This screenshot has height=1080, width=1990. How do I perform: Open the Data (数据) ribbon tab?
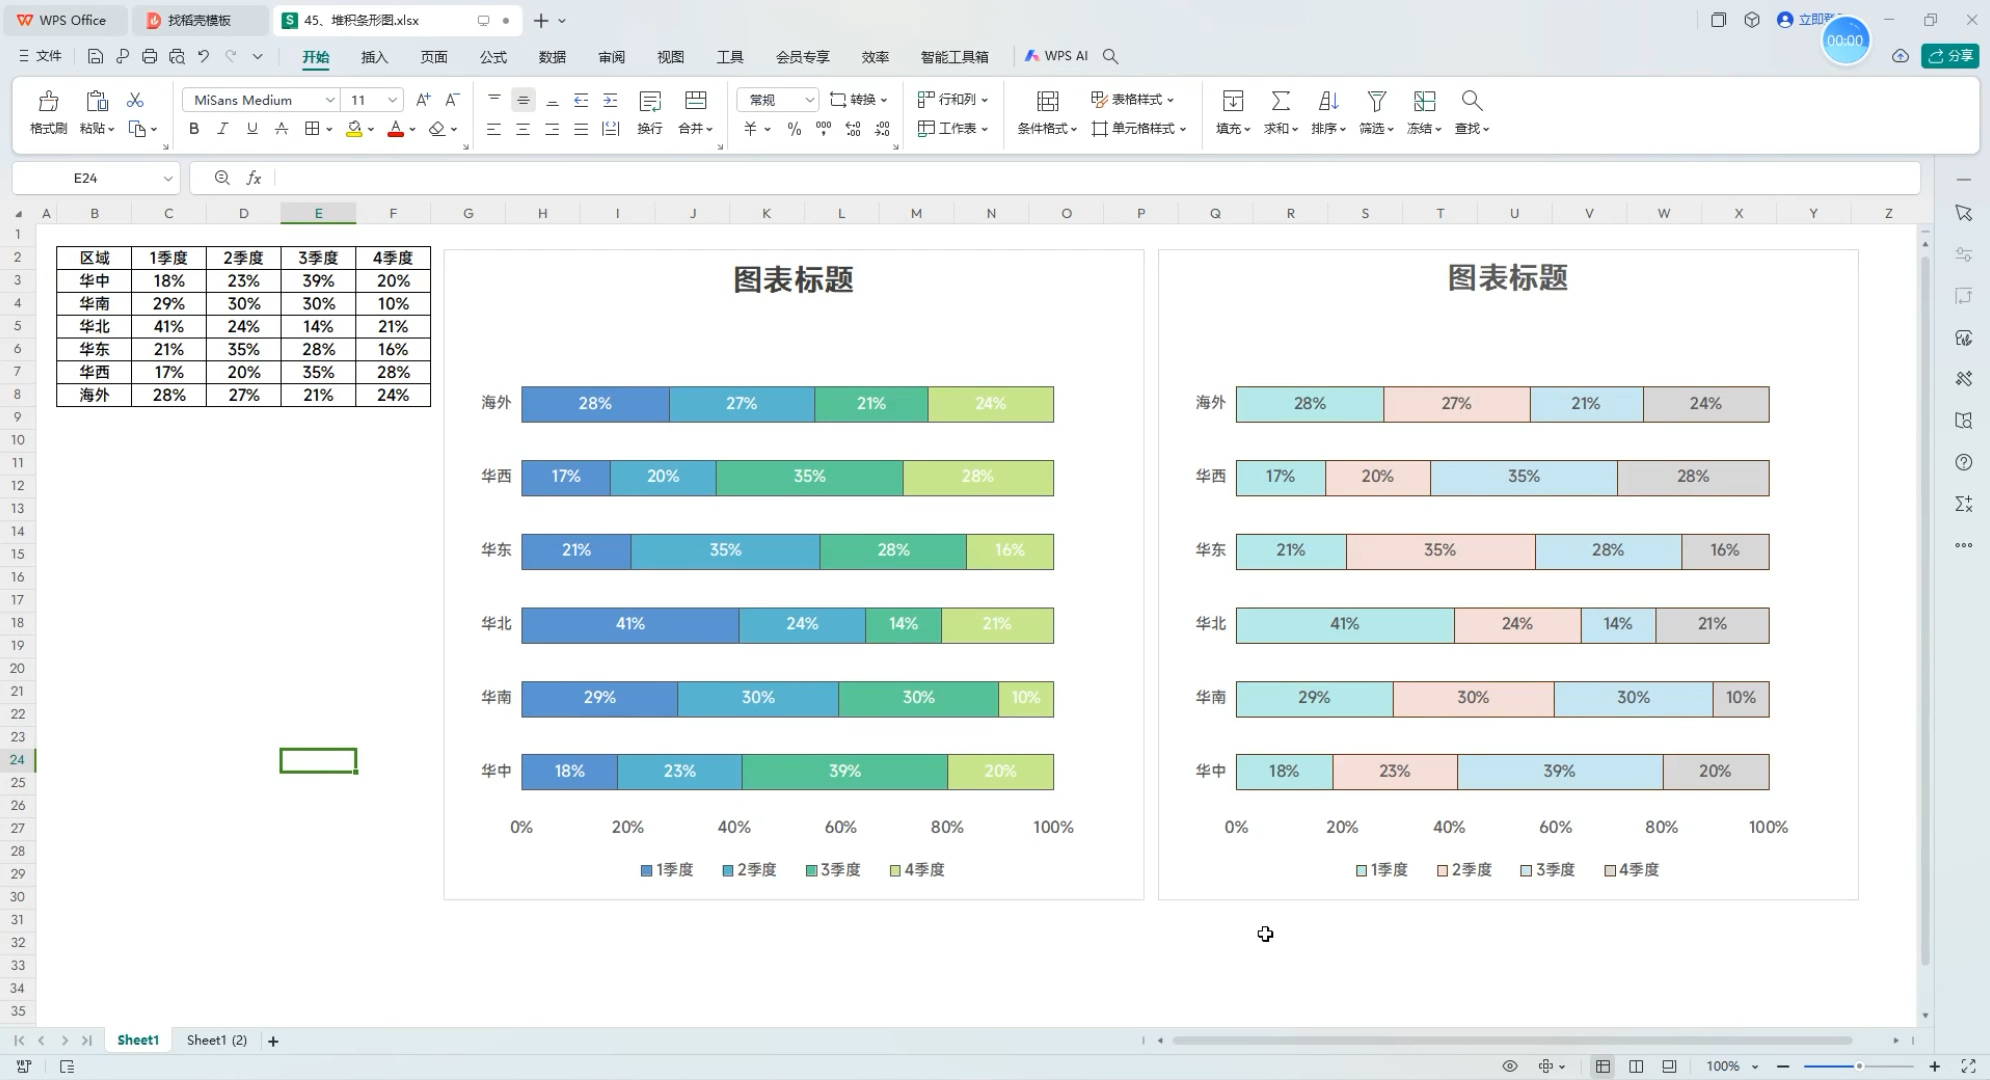552,57
